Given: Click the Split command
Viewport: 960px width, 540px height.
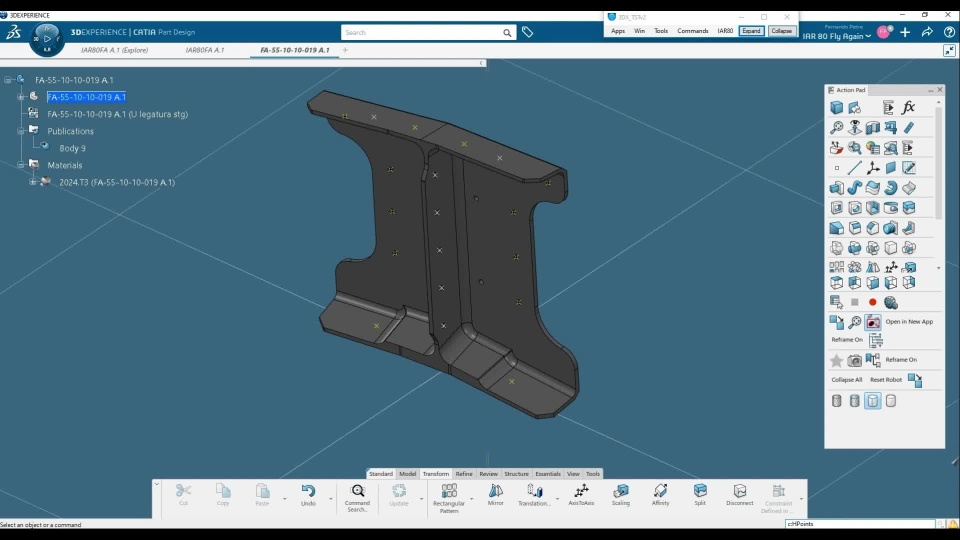Looking at the screenshot, I should (x=700, y=495).
